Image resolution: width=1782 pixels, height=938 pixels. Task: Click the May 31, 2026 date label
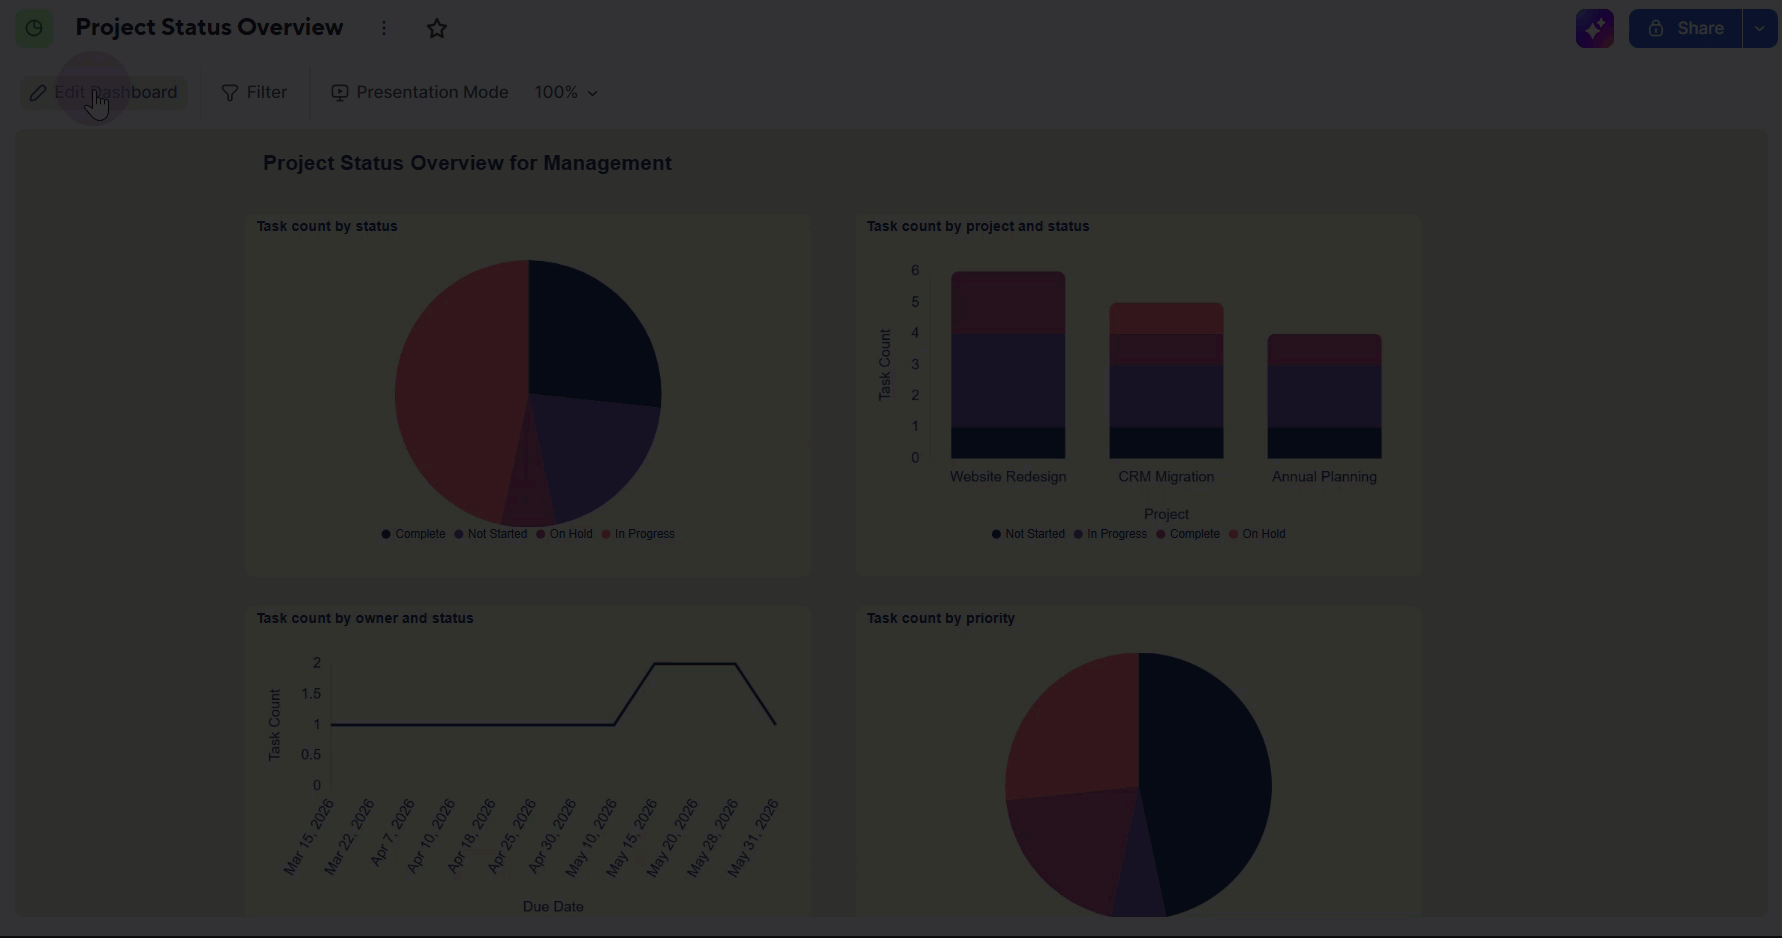coord(752,838)
